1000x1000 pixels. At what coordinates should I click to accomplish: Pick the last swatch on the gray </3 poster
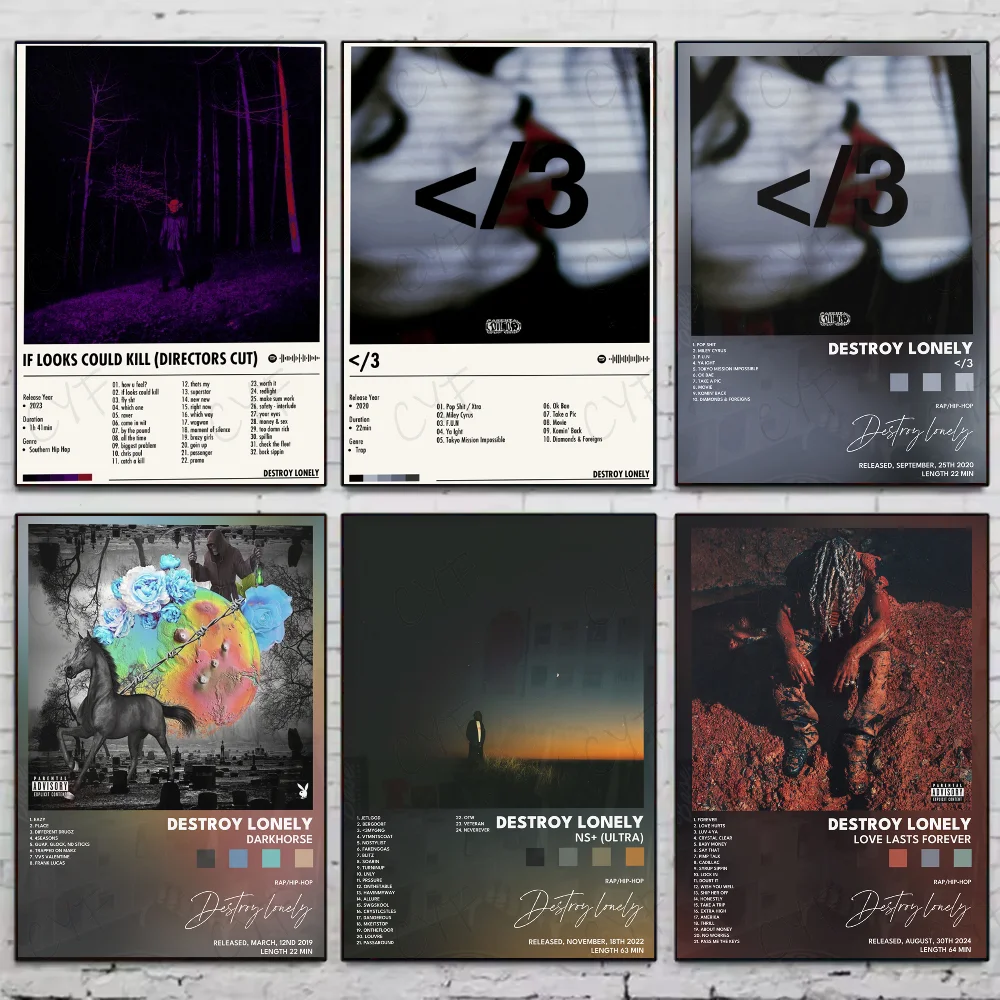[x=964, y=381]
